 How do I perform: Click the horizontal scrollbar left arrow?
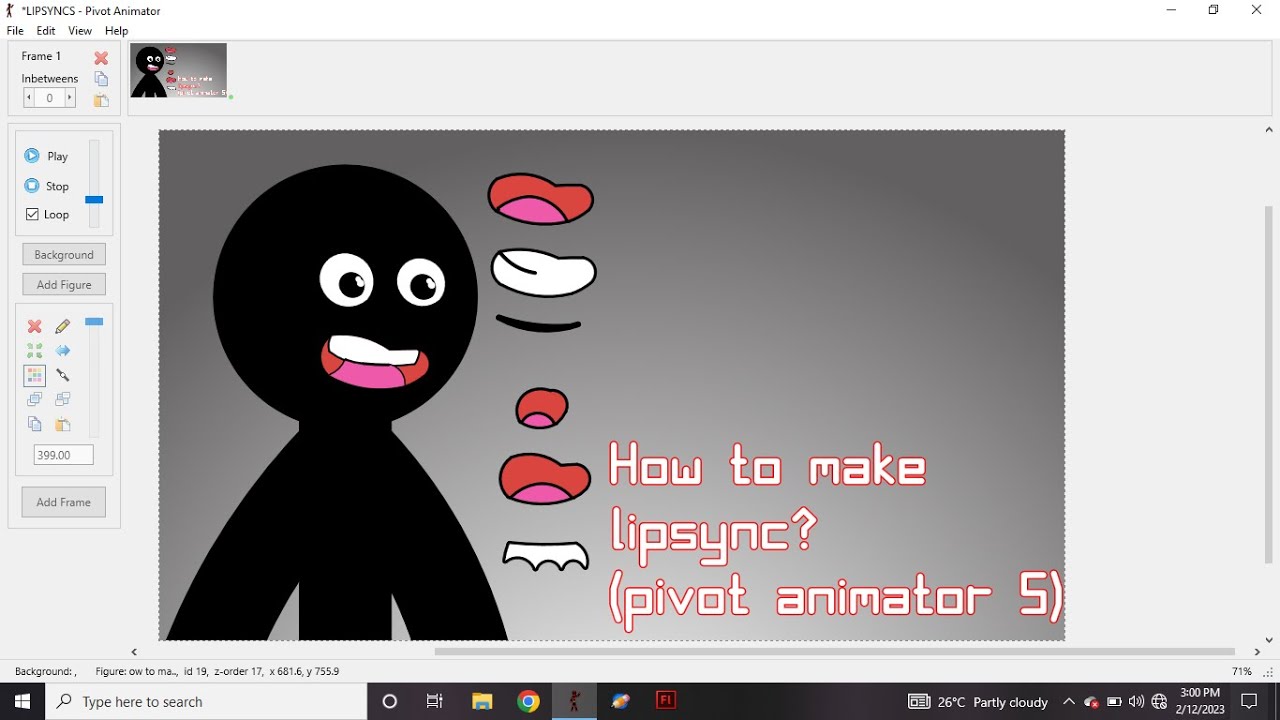coord(135,652)
